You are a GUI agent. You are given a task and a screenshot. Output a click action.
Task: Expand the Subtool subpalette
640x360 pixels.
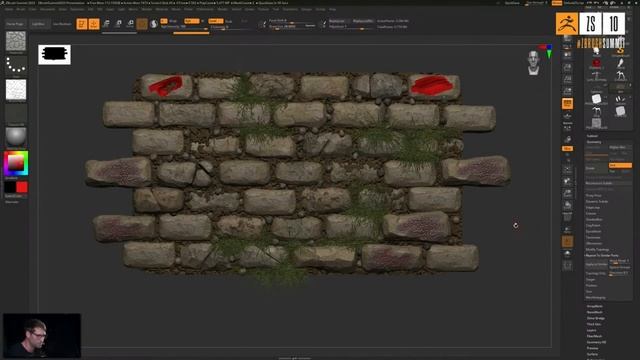[x=592, y=136]
